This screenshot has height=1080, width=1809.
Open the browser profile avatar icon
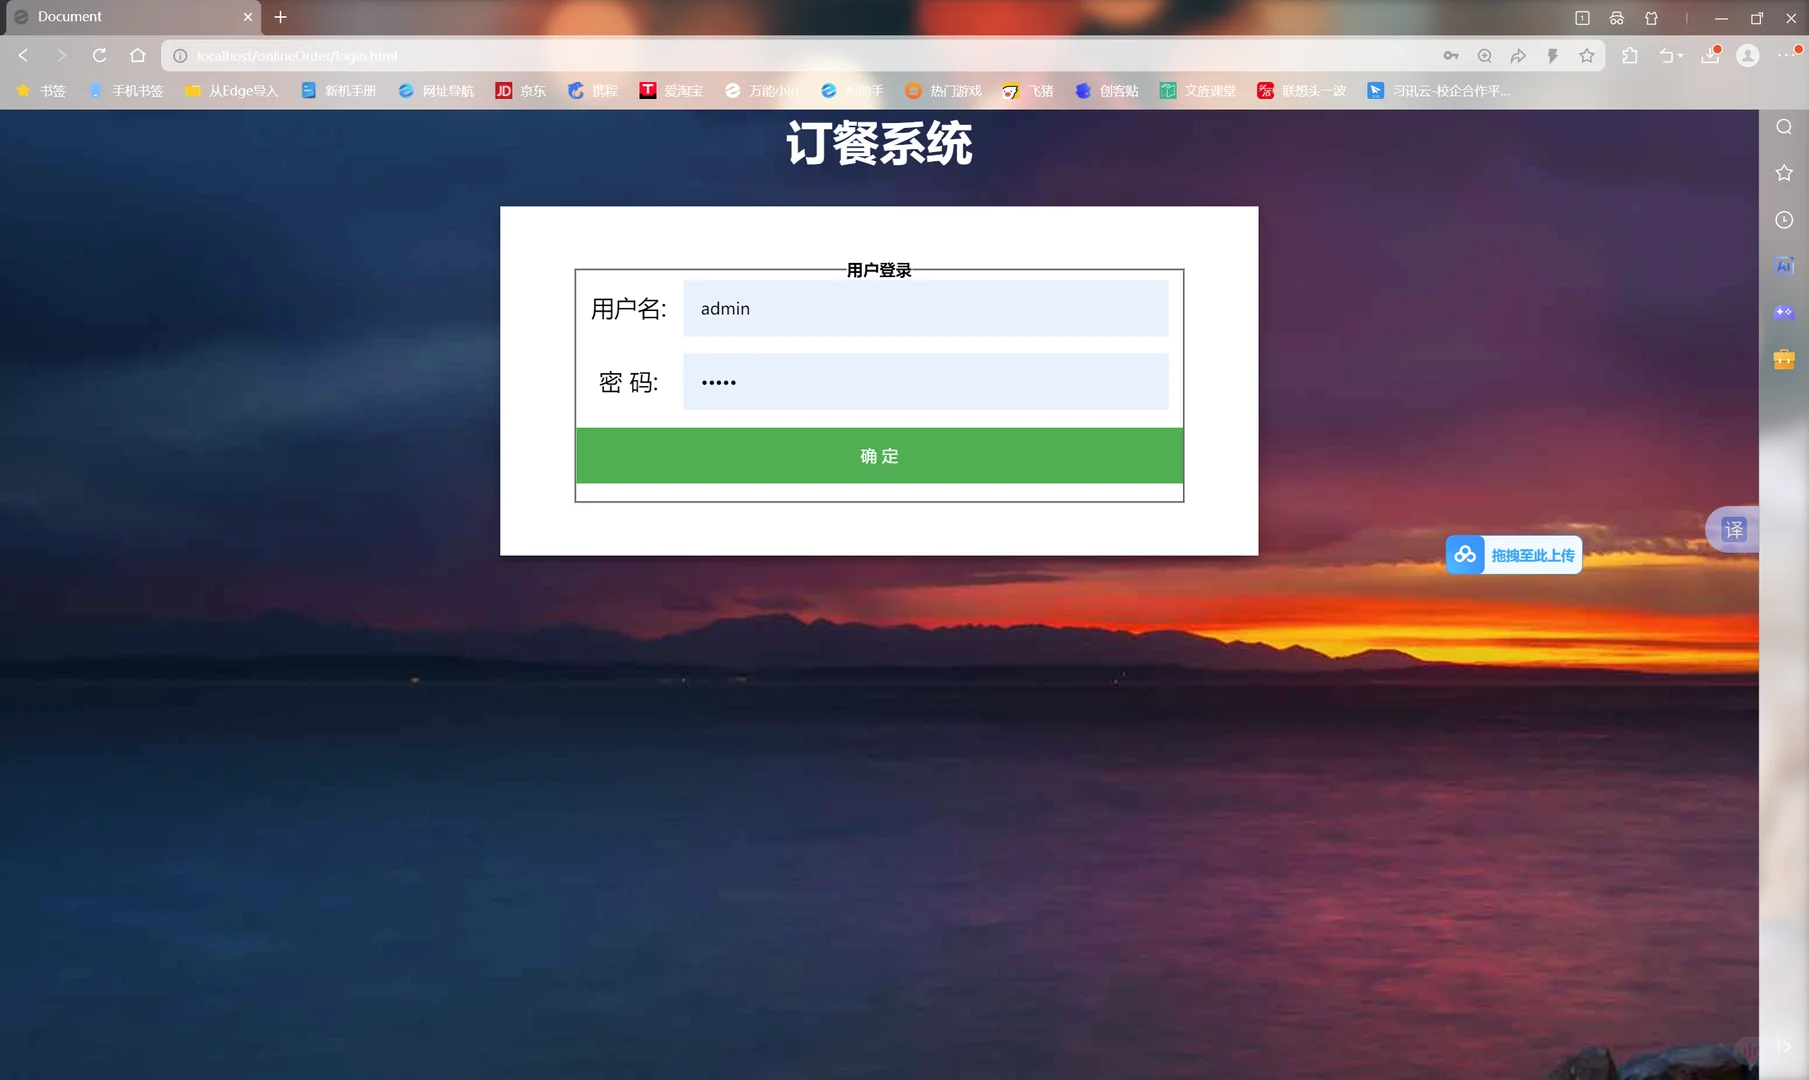(1748, 56)
